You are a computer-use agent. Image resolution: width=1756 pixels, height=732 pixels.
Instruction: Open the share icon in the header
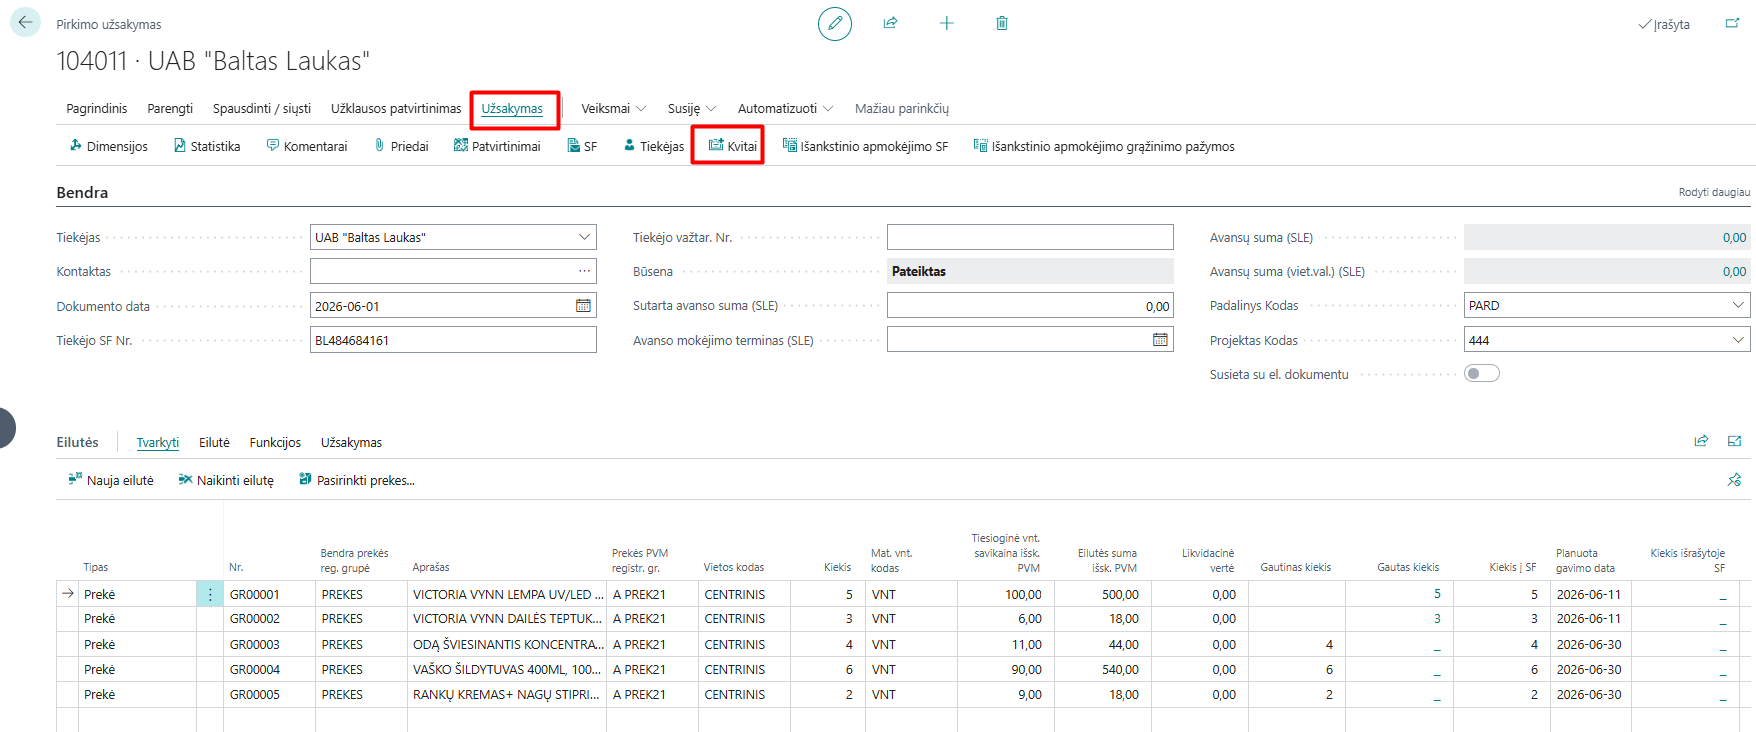pyautogui.click(x=890, y=23)
